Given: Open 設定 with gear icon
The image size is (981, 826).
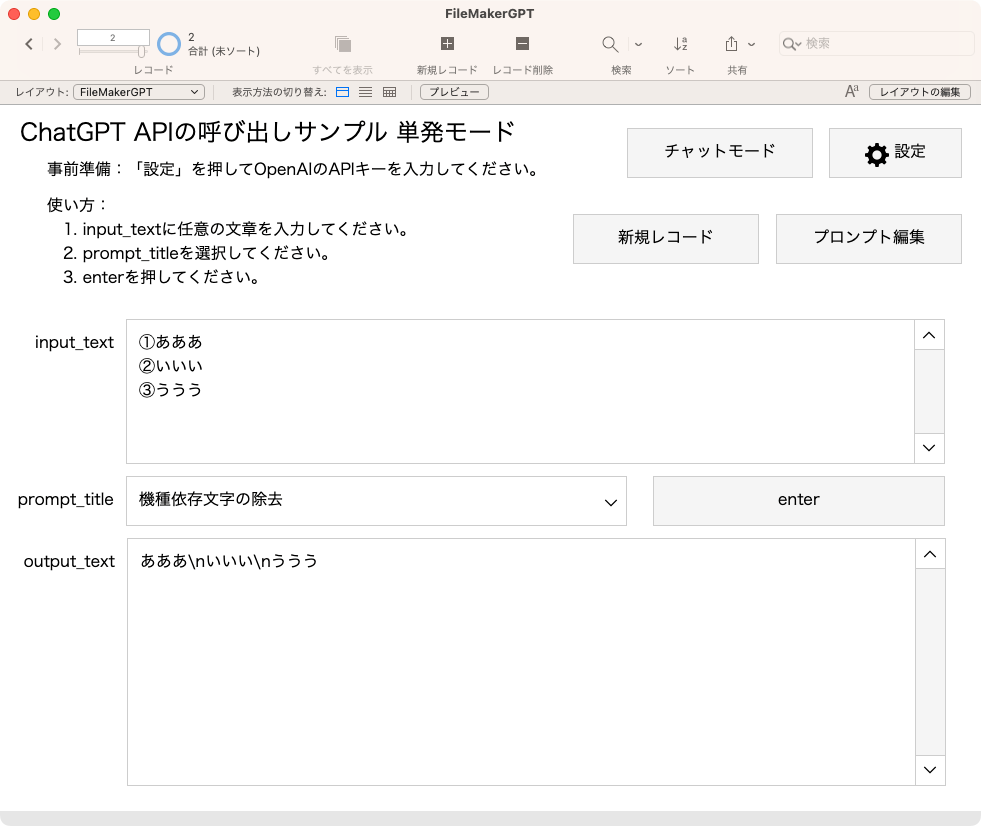Looking at the screenshot, I should [895, 153].
